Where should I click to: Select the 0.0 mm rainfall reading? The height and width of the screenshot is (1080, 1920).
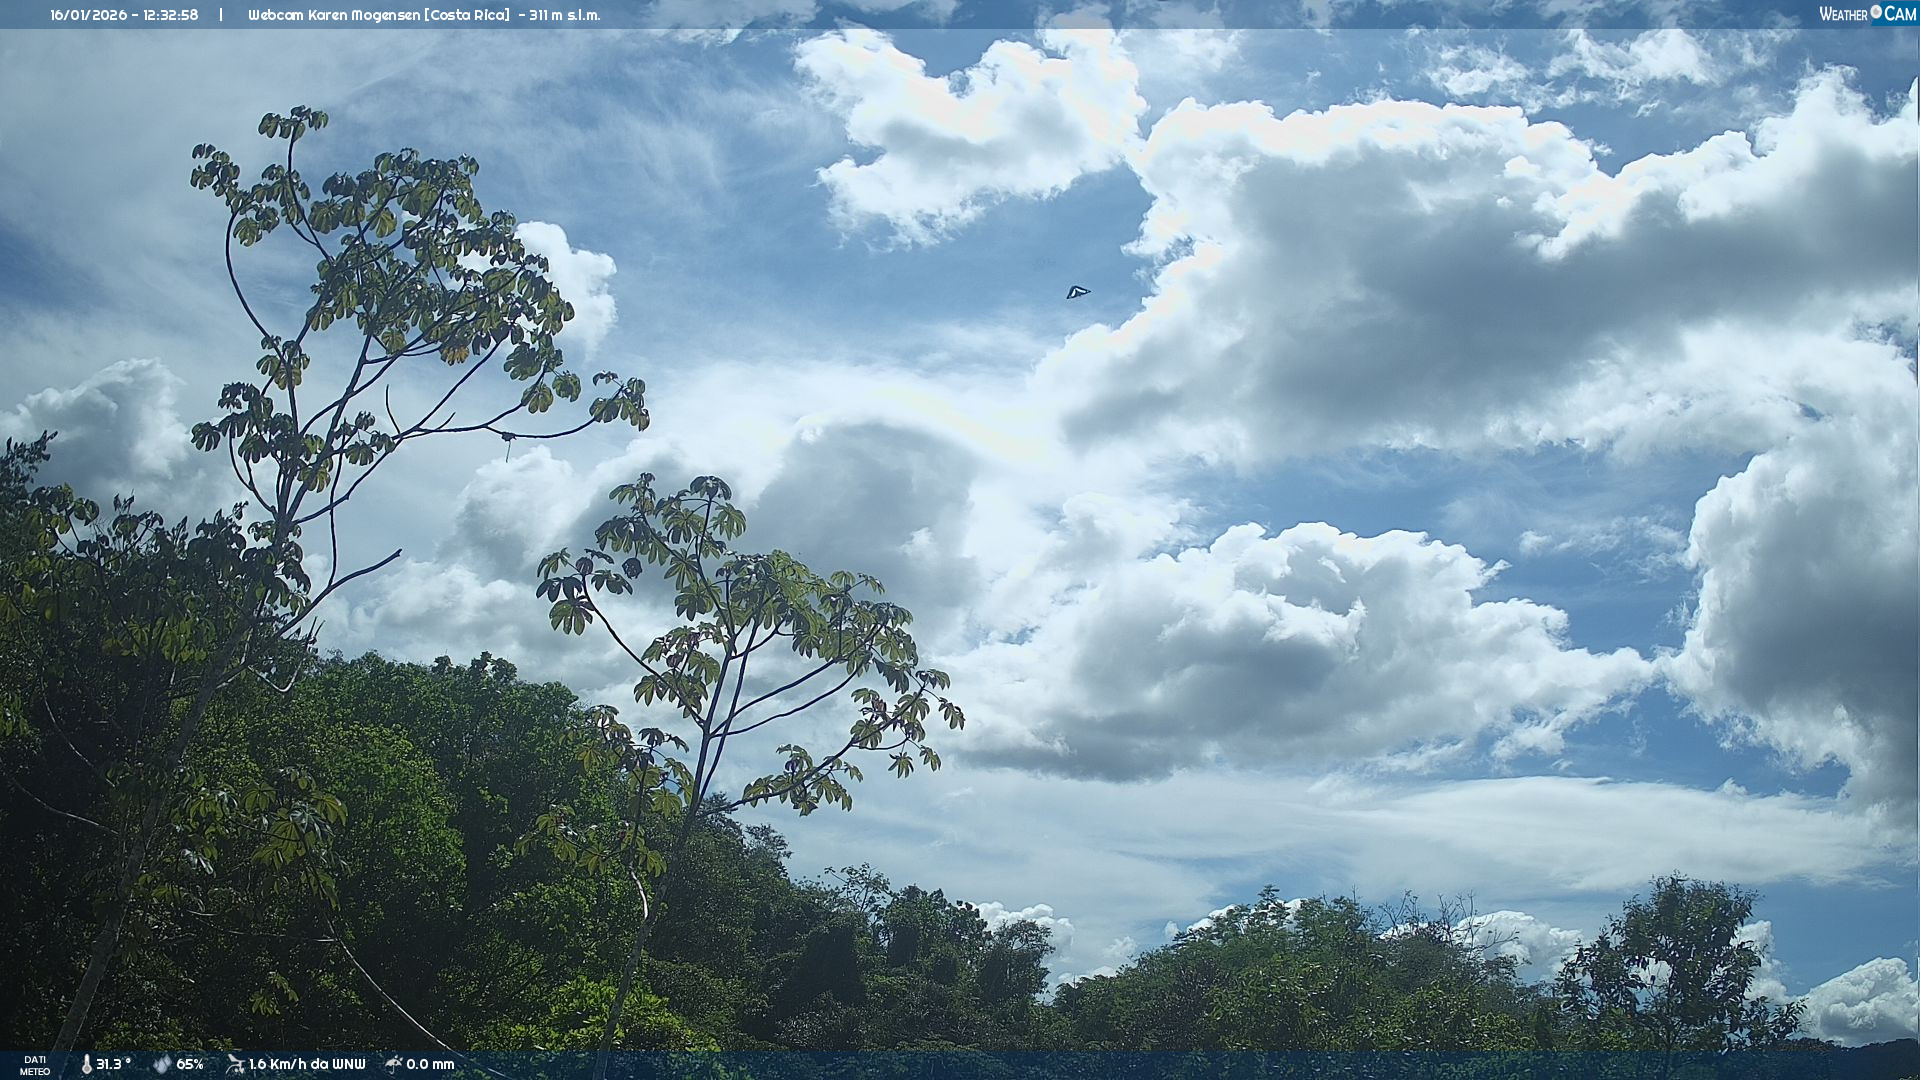pos(430,1065)
